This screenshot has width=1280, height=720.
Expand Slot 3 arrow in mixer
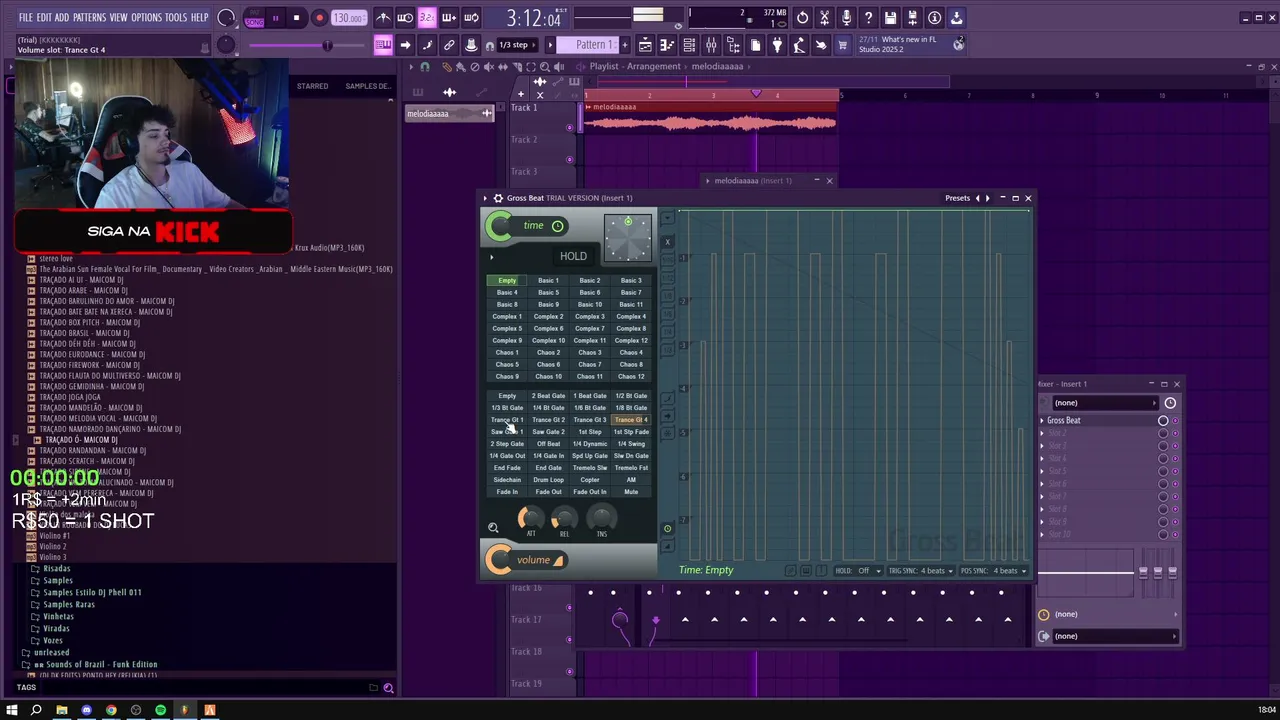(1042, 446)
